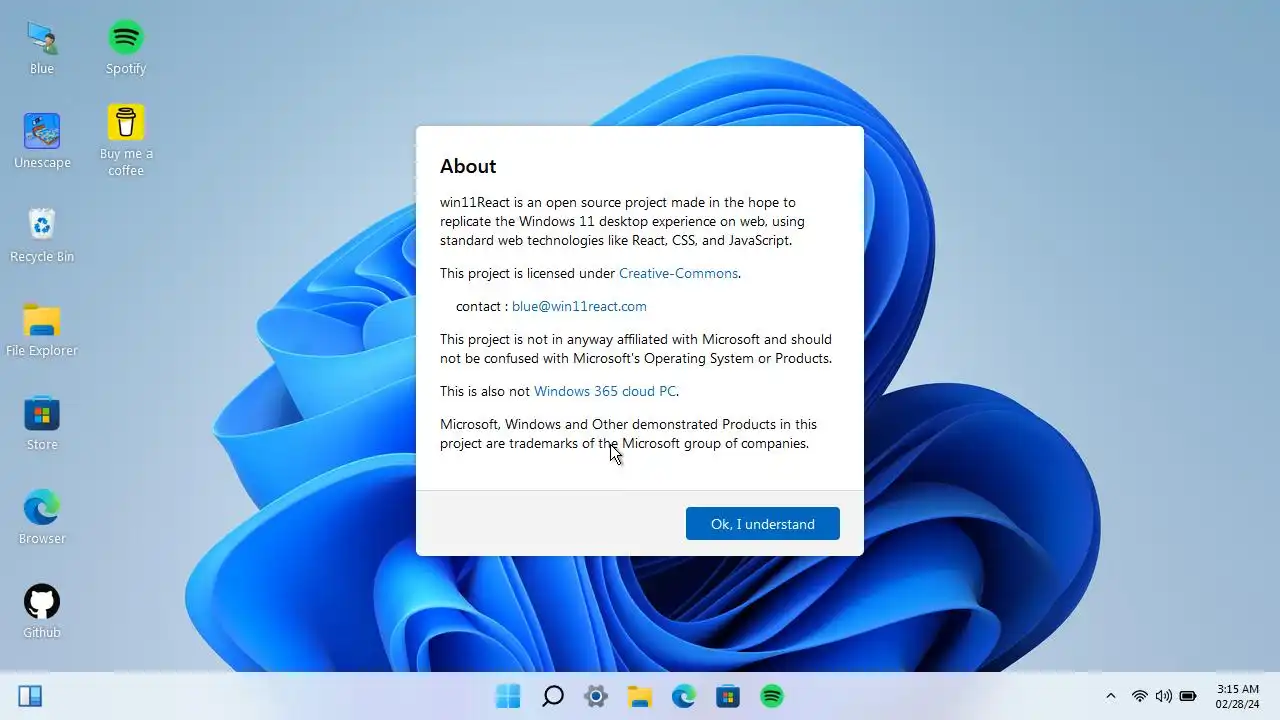Open the Wi-Fi network tray icon

(x=1139, y=696)
